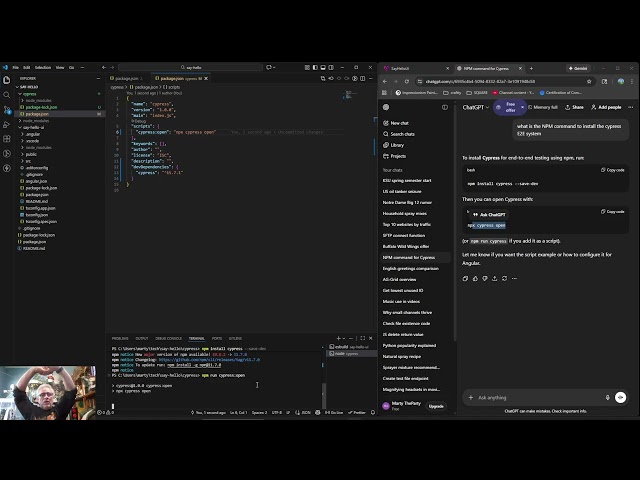Image resolution: width=640 pixels, height=480 pixels.
Task: Click the split editor icon in editor toolbar
Action: tap(362, 78)
